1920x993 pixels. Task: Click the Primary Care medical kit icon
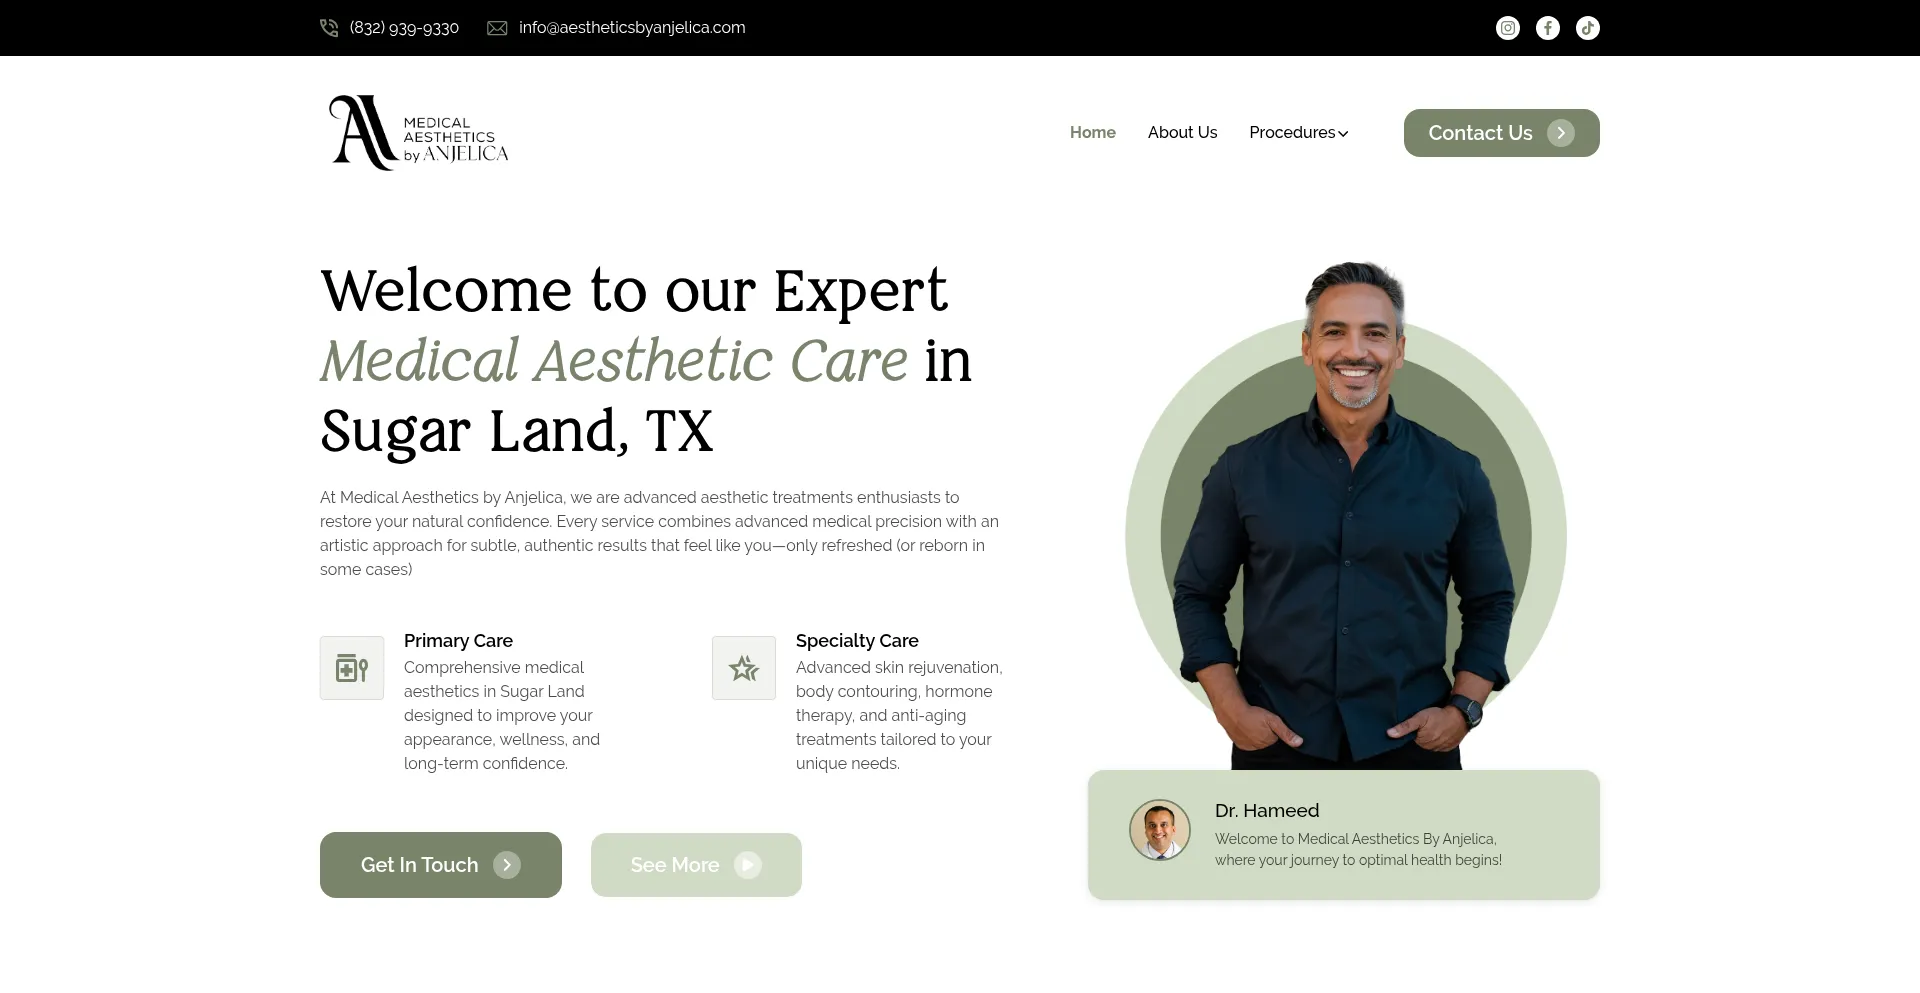click(352, 668)
